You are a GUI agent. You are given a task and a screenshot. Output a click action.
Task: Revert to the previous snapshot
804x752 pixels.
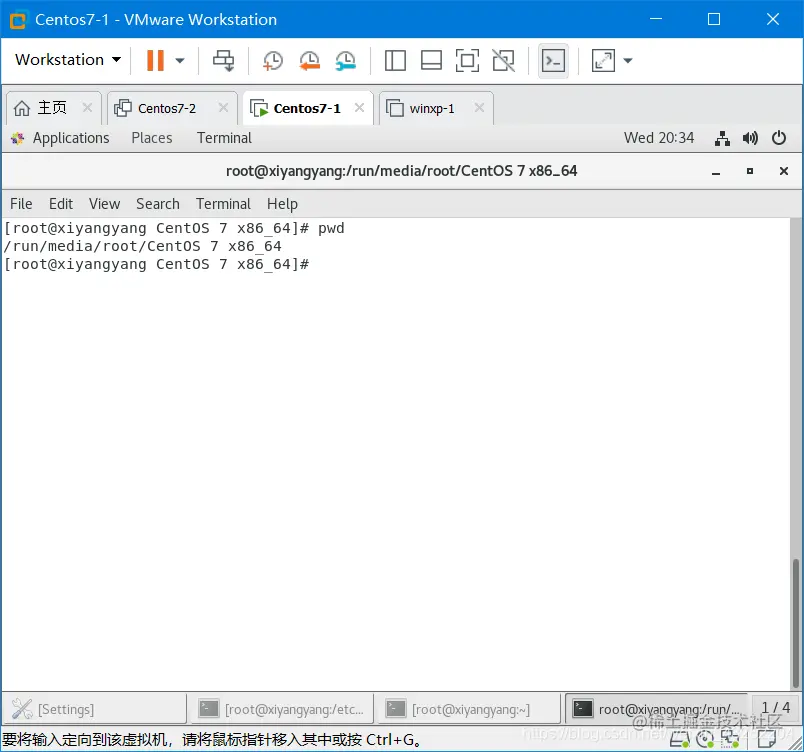309,60
